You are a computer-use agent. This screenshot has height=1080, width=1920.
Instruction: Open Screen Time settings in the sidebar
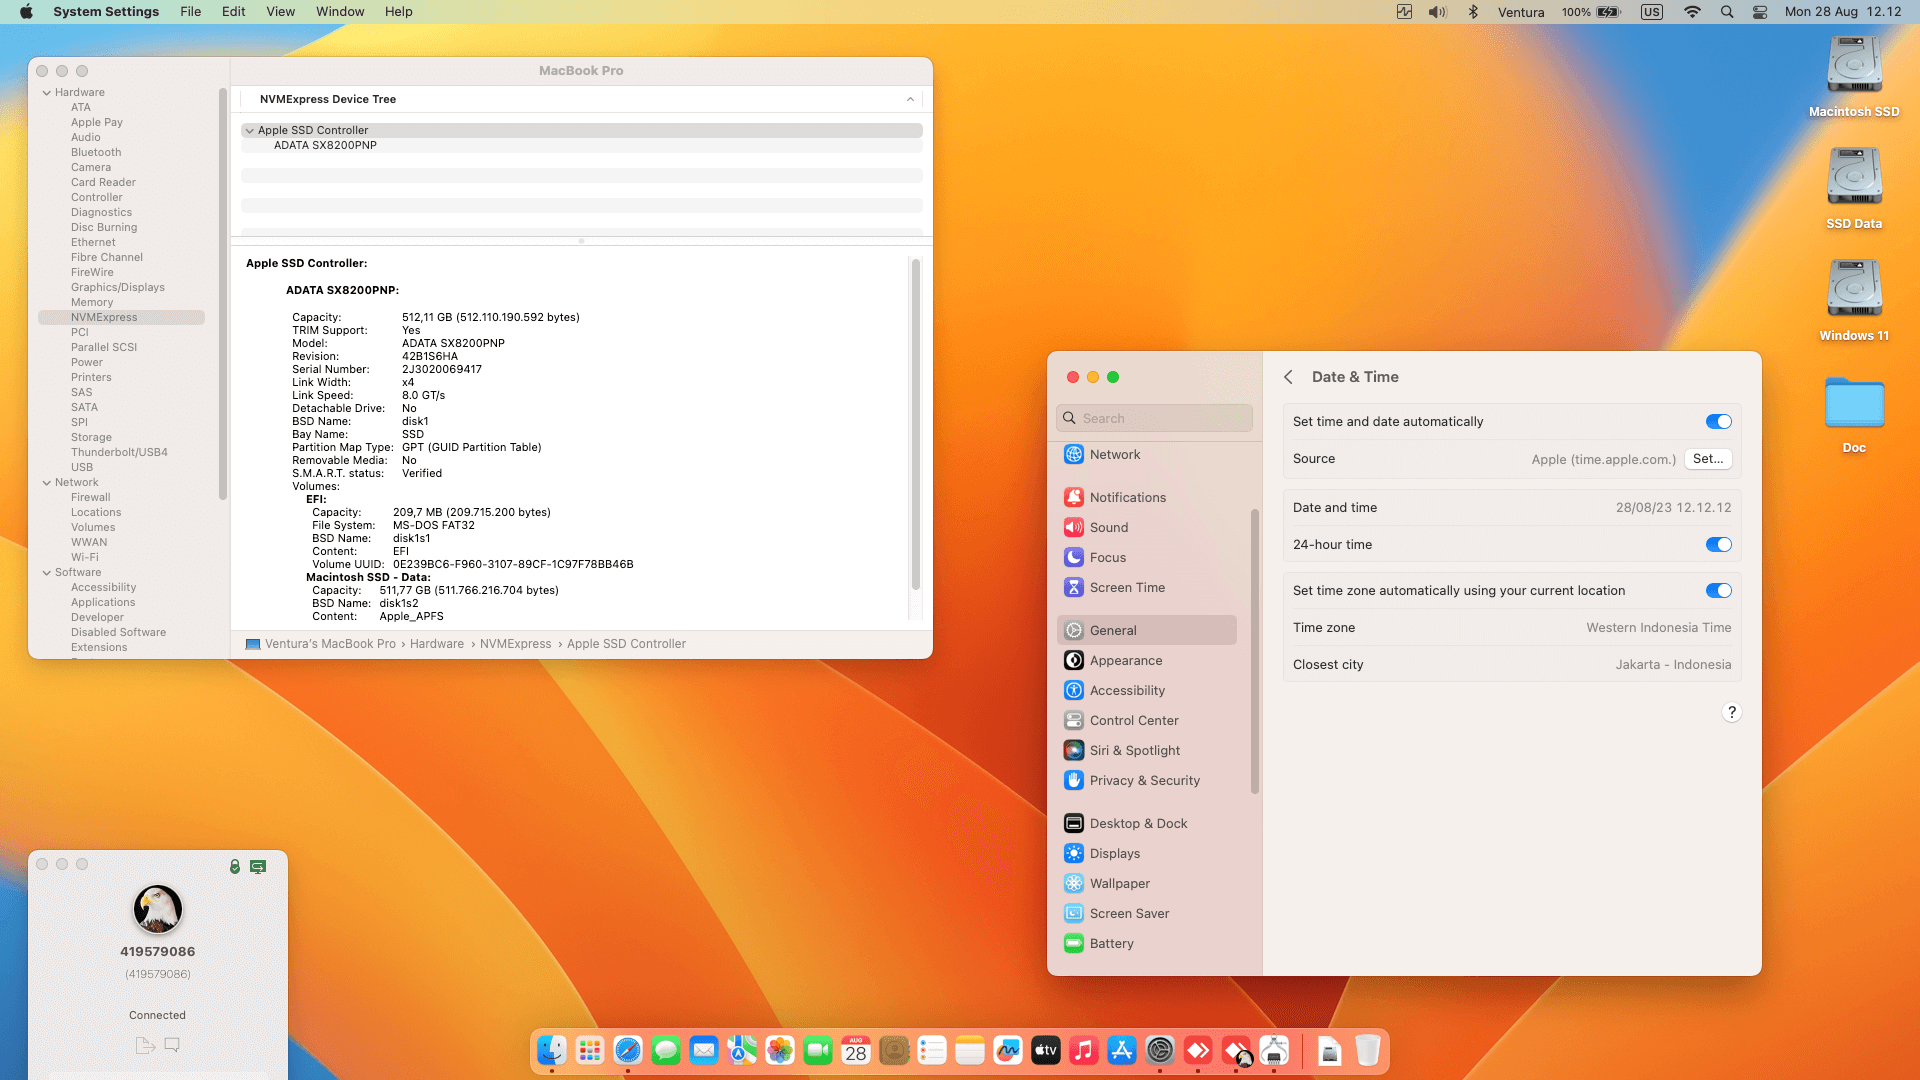(x=1128, y=587)
